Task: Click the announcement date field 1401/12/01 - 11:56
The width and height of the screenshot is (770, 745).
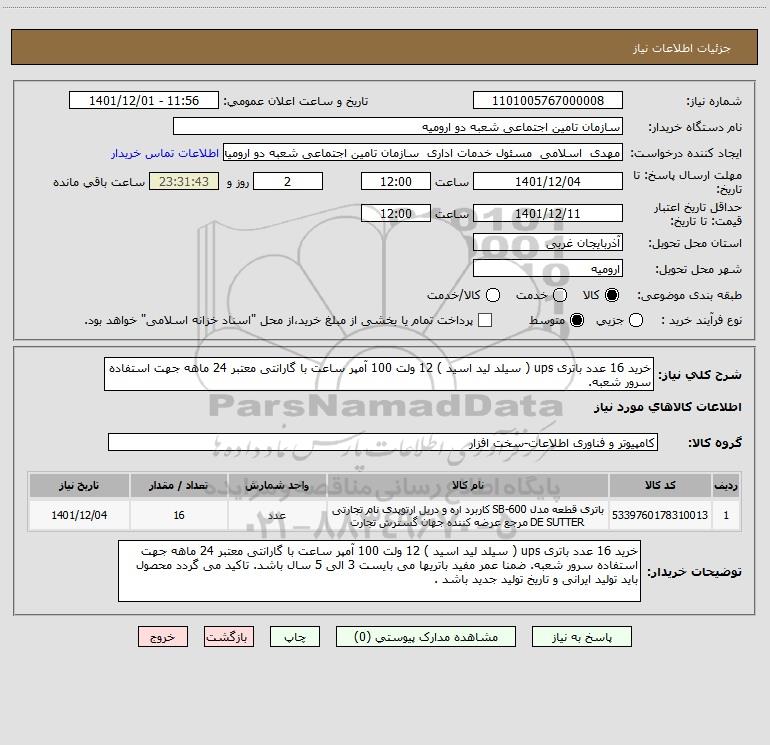Action: coord(144,101)
